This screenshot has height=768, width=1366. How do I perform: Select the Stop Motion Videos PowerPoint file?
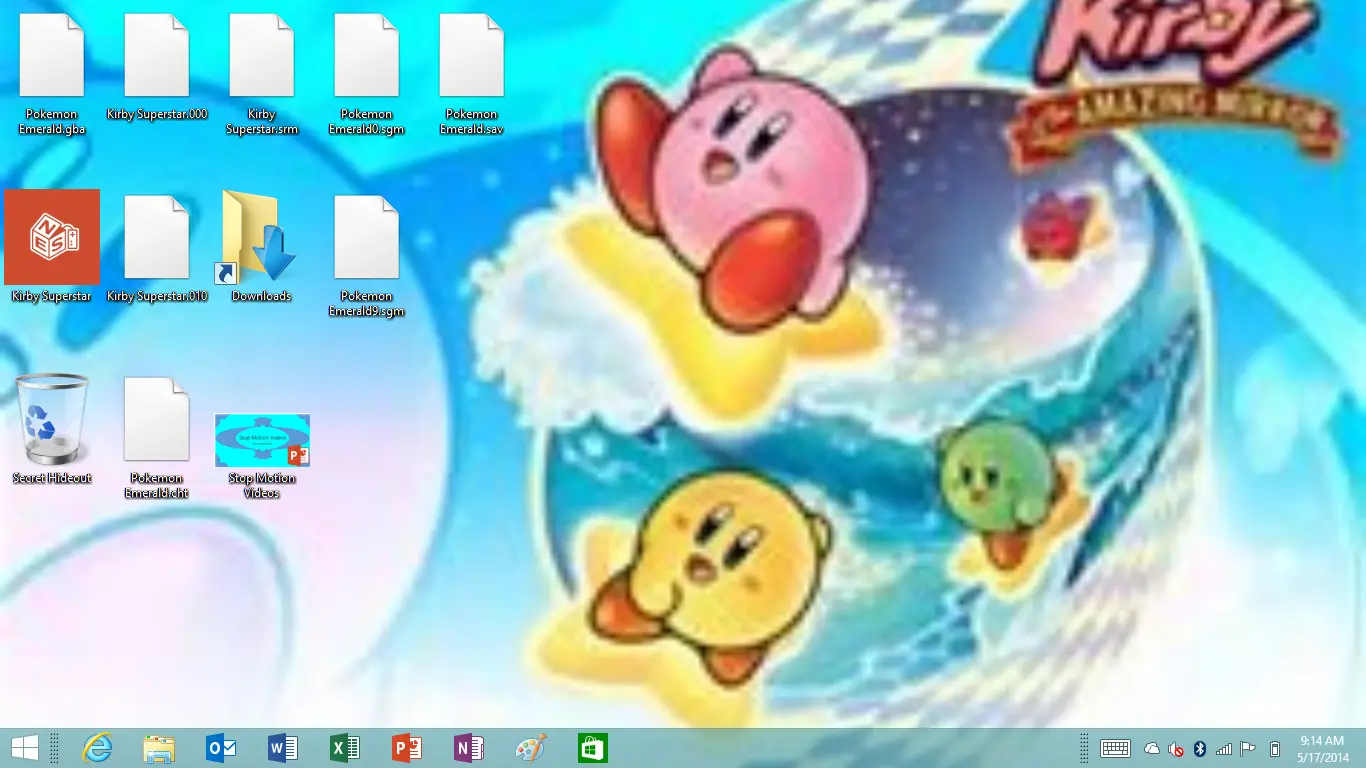pos(262,440)
